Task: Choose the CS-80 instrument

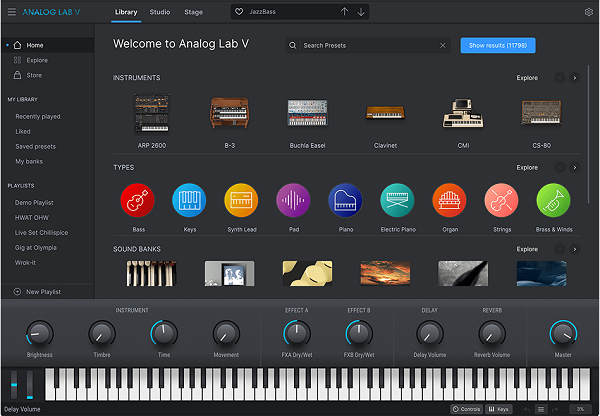Action: tap(541, 112)
